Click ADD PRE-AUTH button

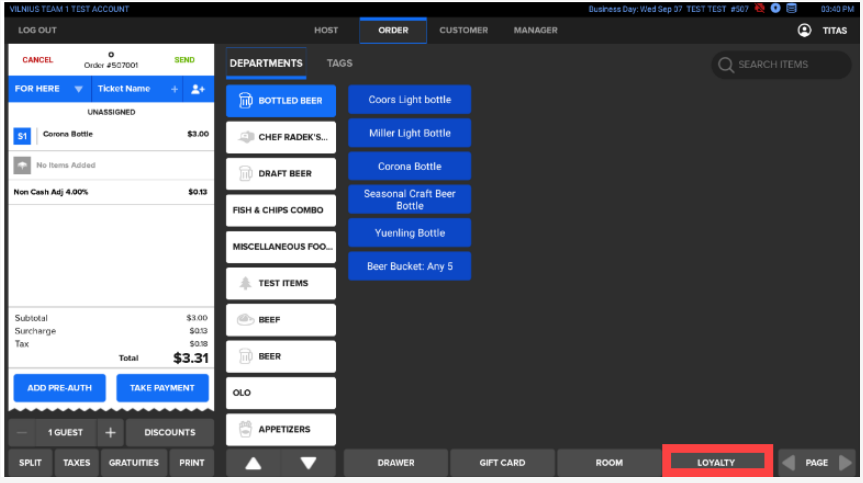point(59,388)
